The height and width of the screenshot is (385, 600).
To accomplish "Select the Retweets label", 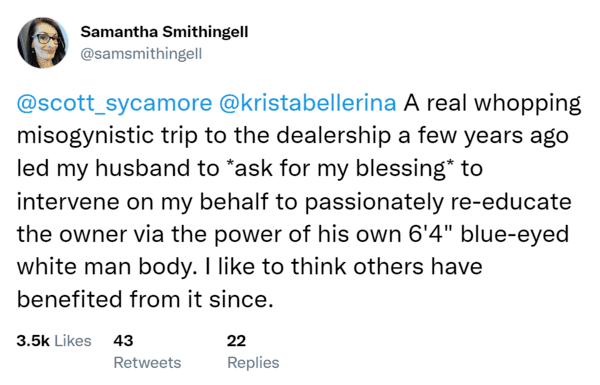I will [x=147, y=362].
